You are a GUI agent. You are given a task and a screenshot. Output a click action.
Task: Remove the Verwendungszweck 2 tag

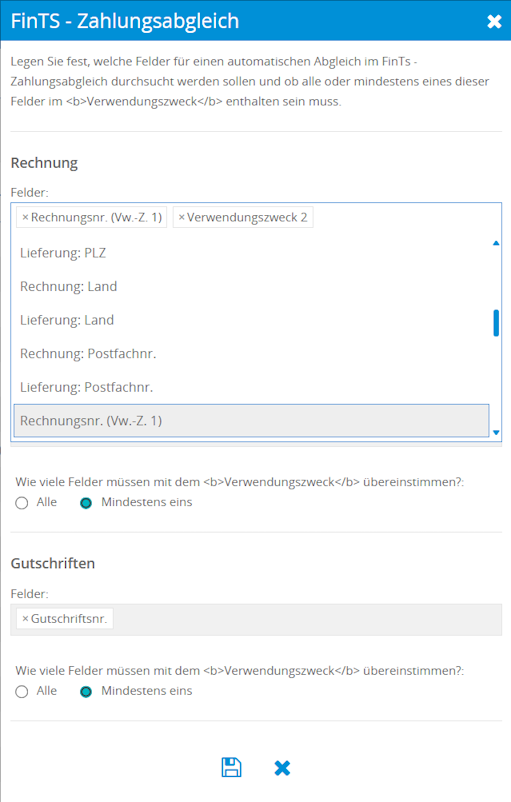(181, 217)
